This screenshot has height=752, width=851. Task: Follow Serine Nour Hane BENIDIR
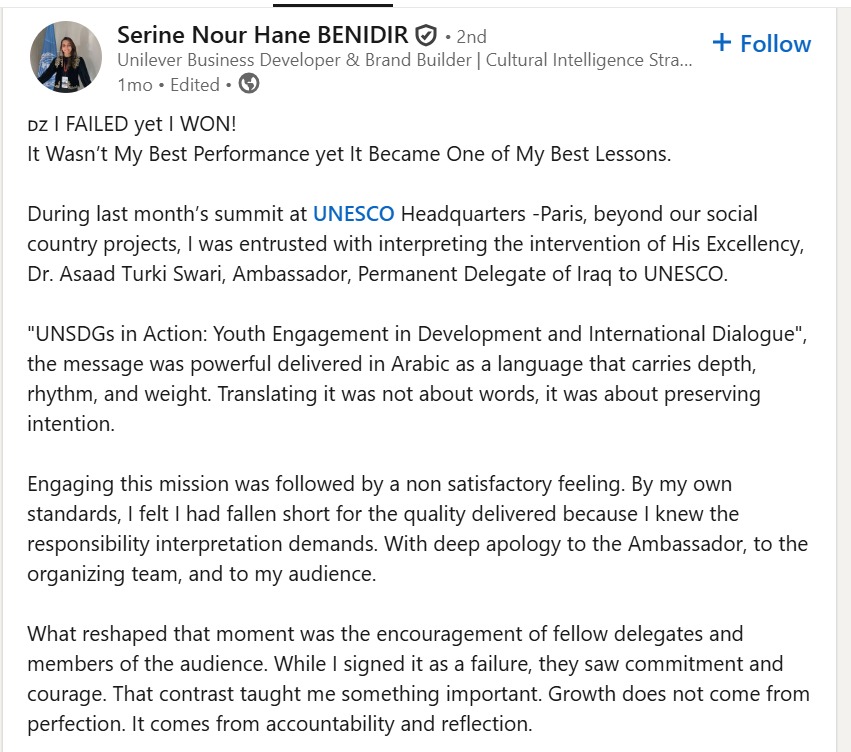(762, 43)
